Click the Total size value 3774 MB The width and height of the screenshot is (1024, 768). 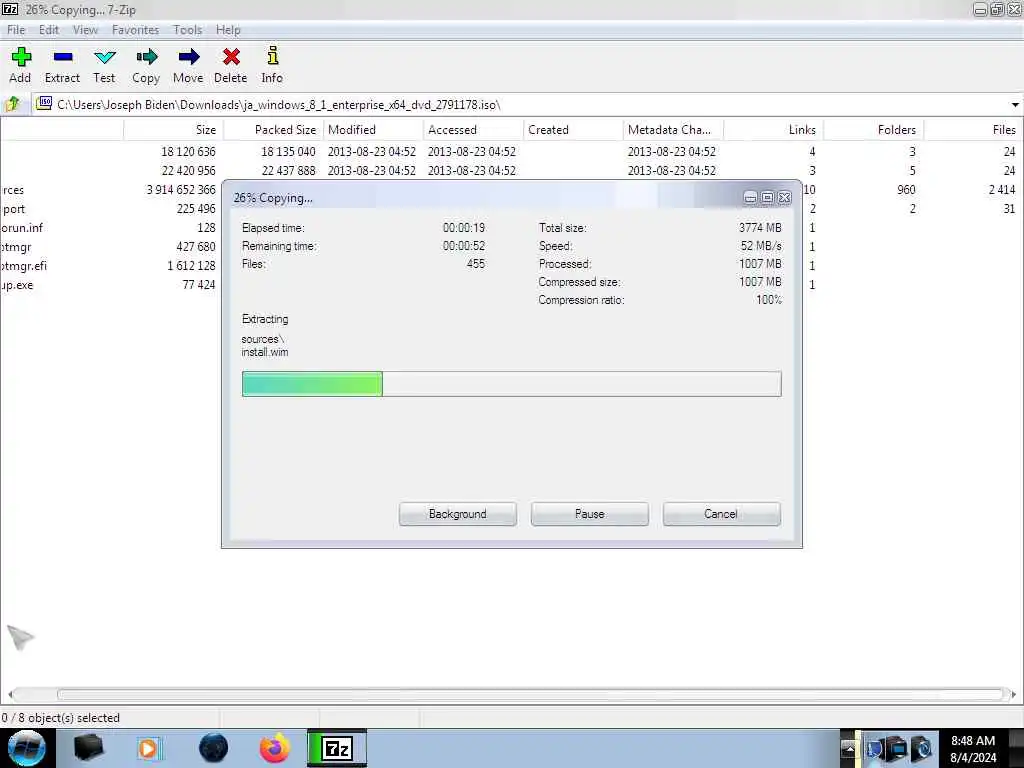click(760, 228)
